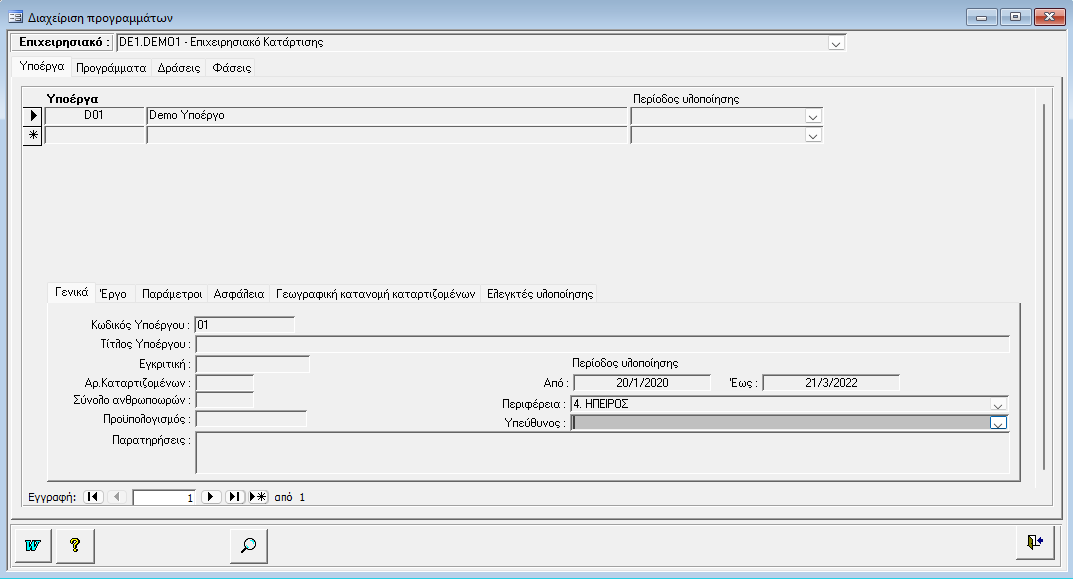Select the Ασφάλεια tab
1073x579 pixels.
click(x=240, y=294)
